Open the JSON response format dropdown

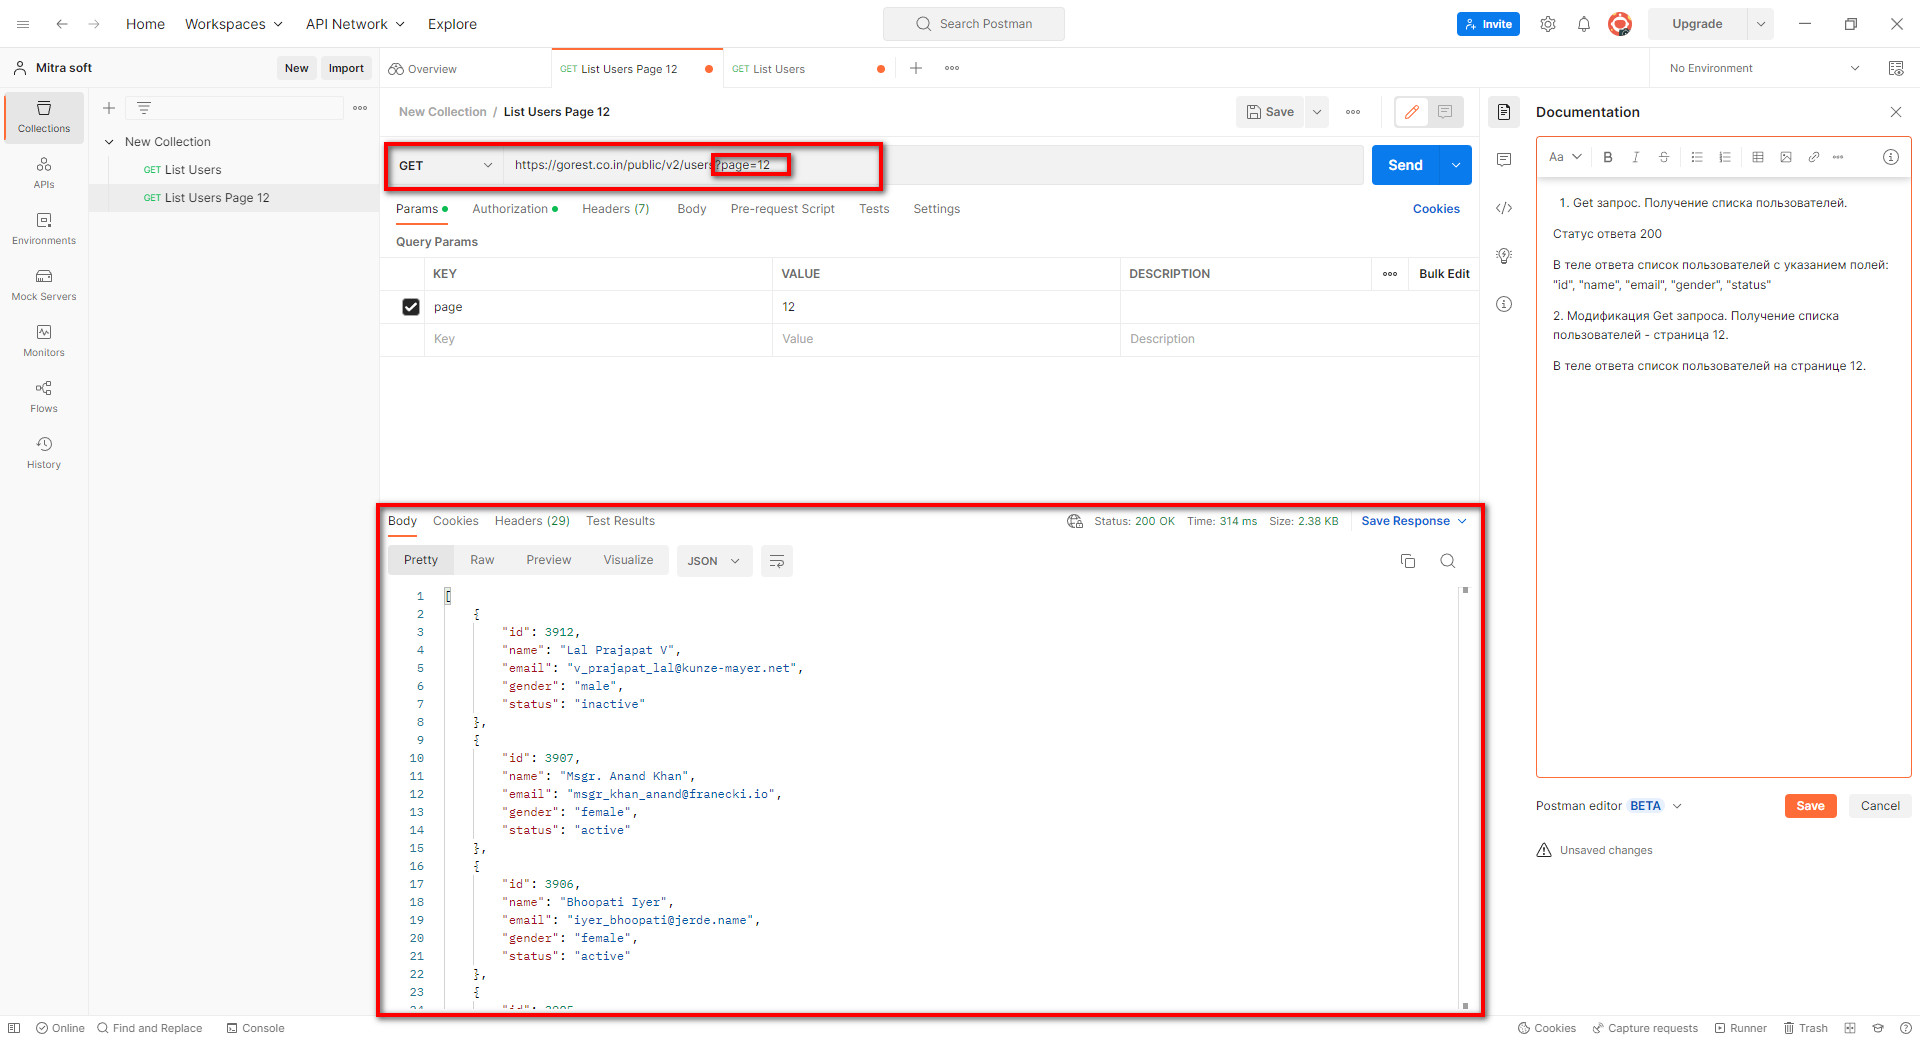[x=714, y=561]
